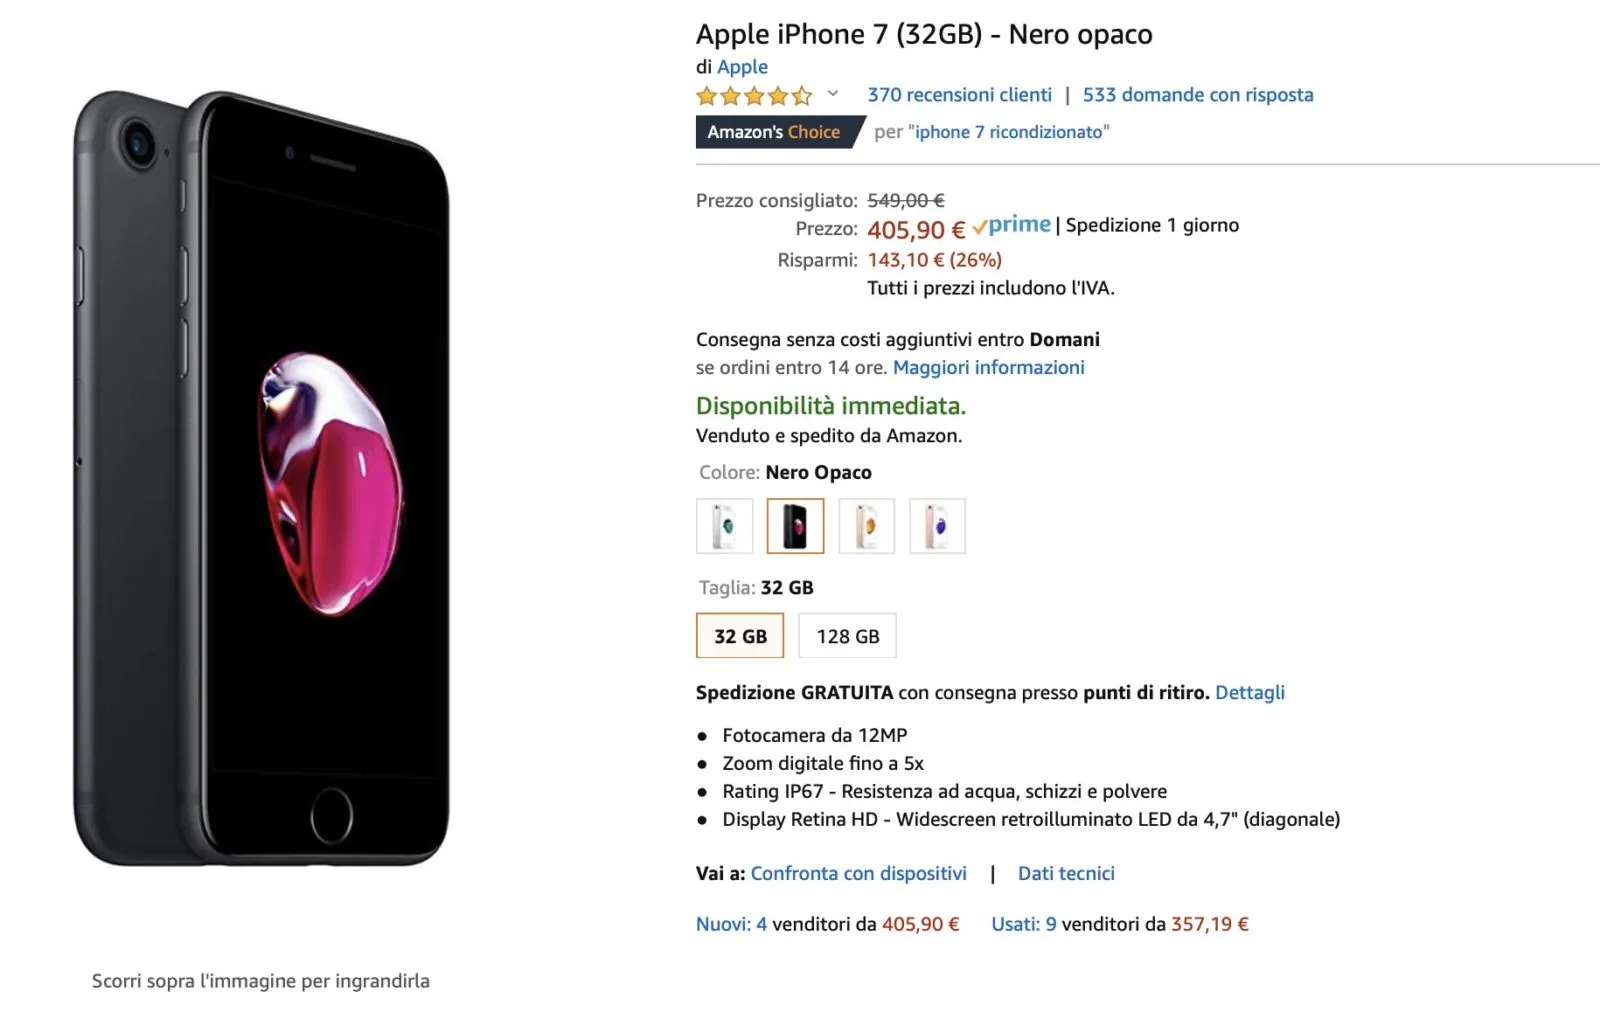1600x1012 pixels.
Task: Select the 32 GB storage option
Action: pos(739,635)
